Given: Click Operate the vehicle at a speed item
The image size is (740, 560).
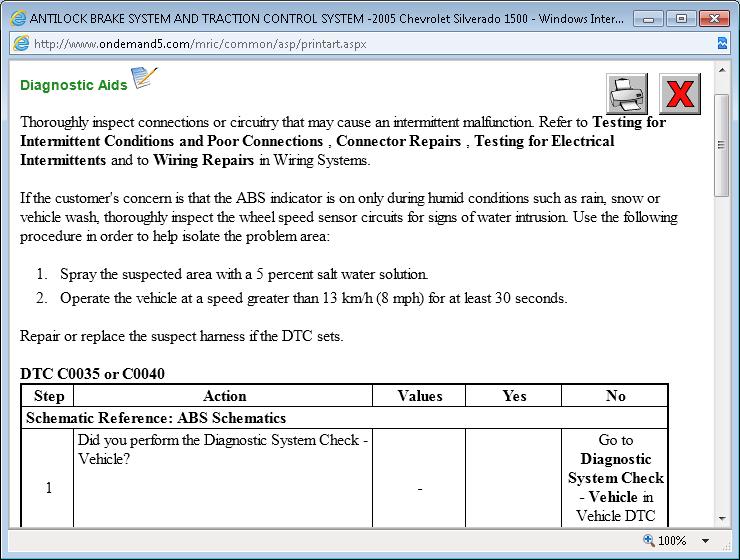Looking at the screenshot, I should coord(313,298).
